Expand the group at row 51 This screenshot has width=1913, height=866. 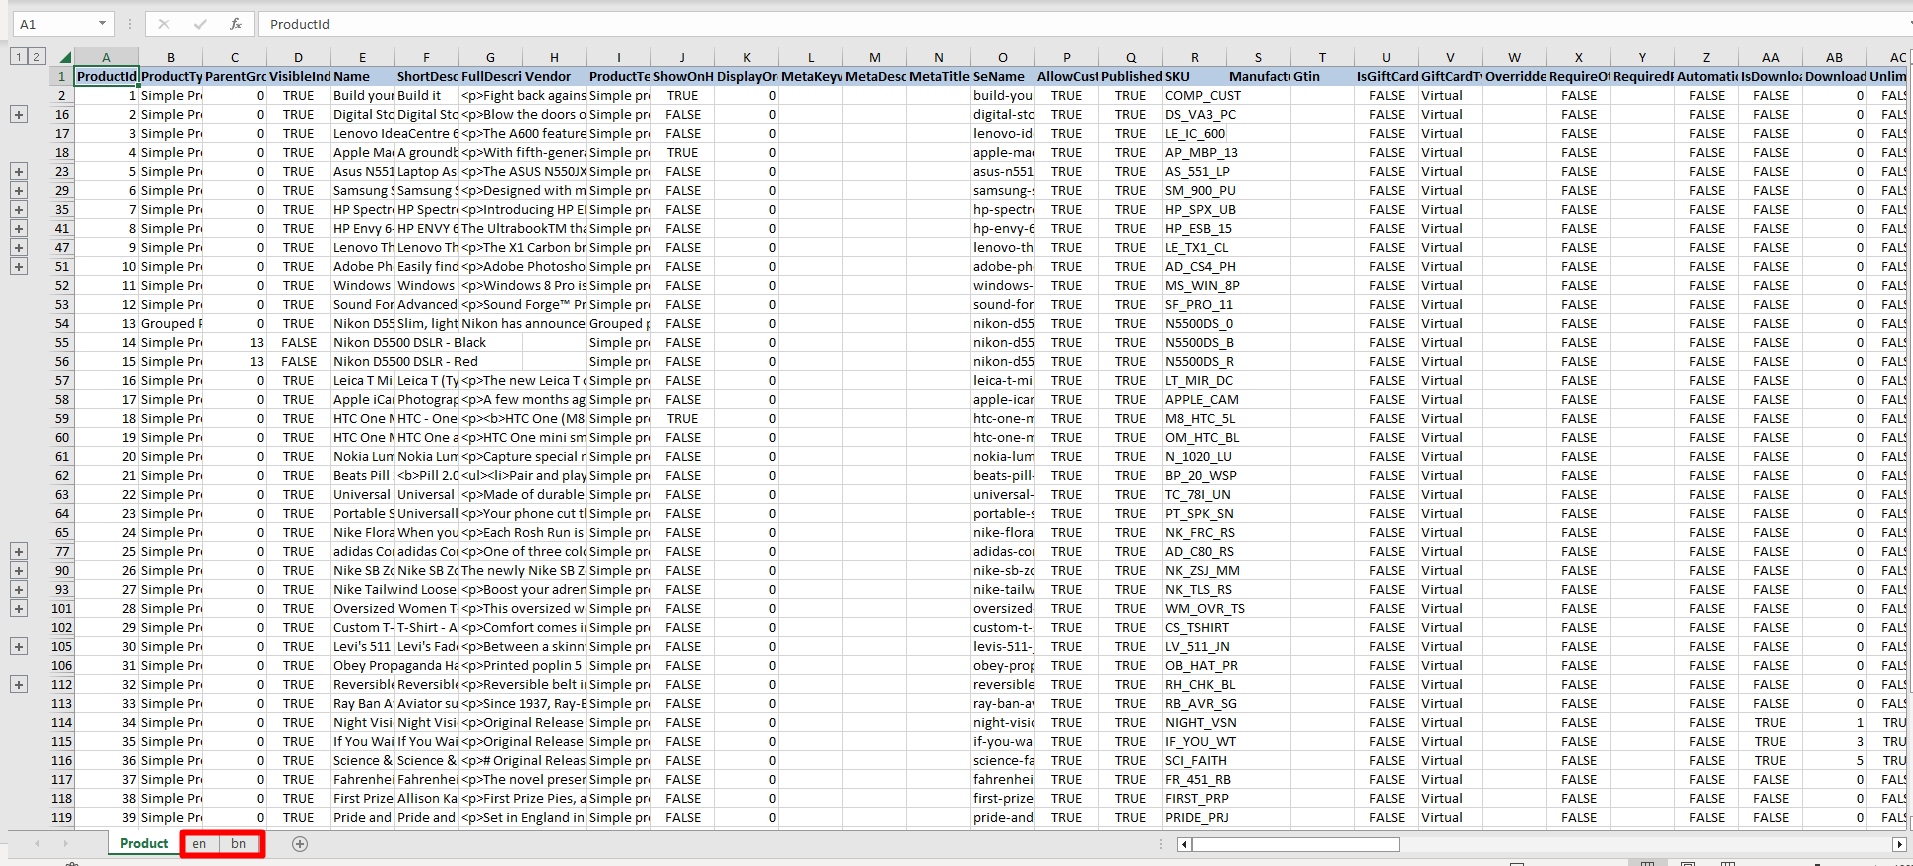pos(19,267)
